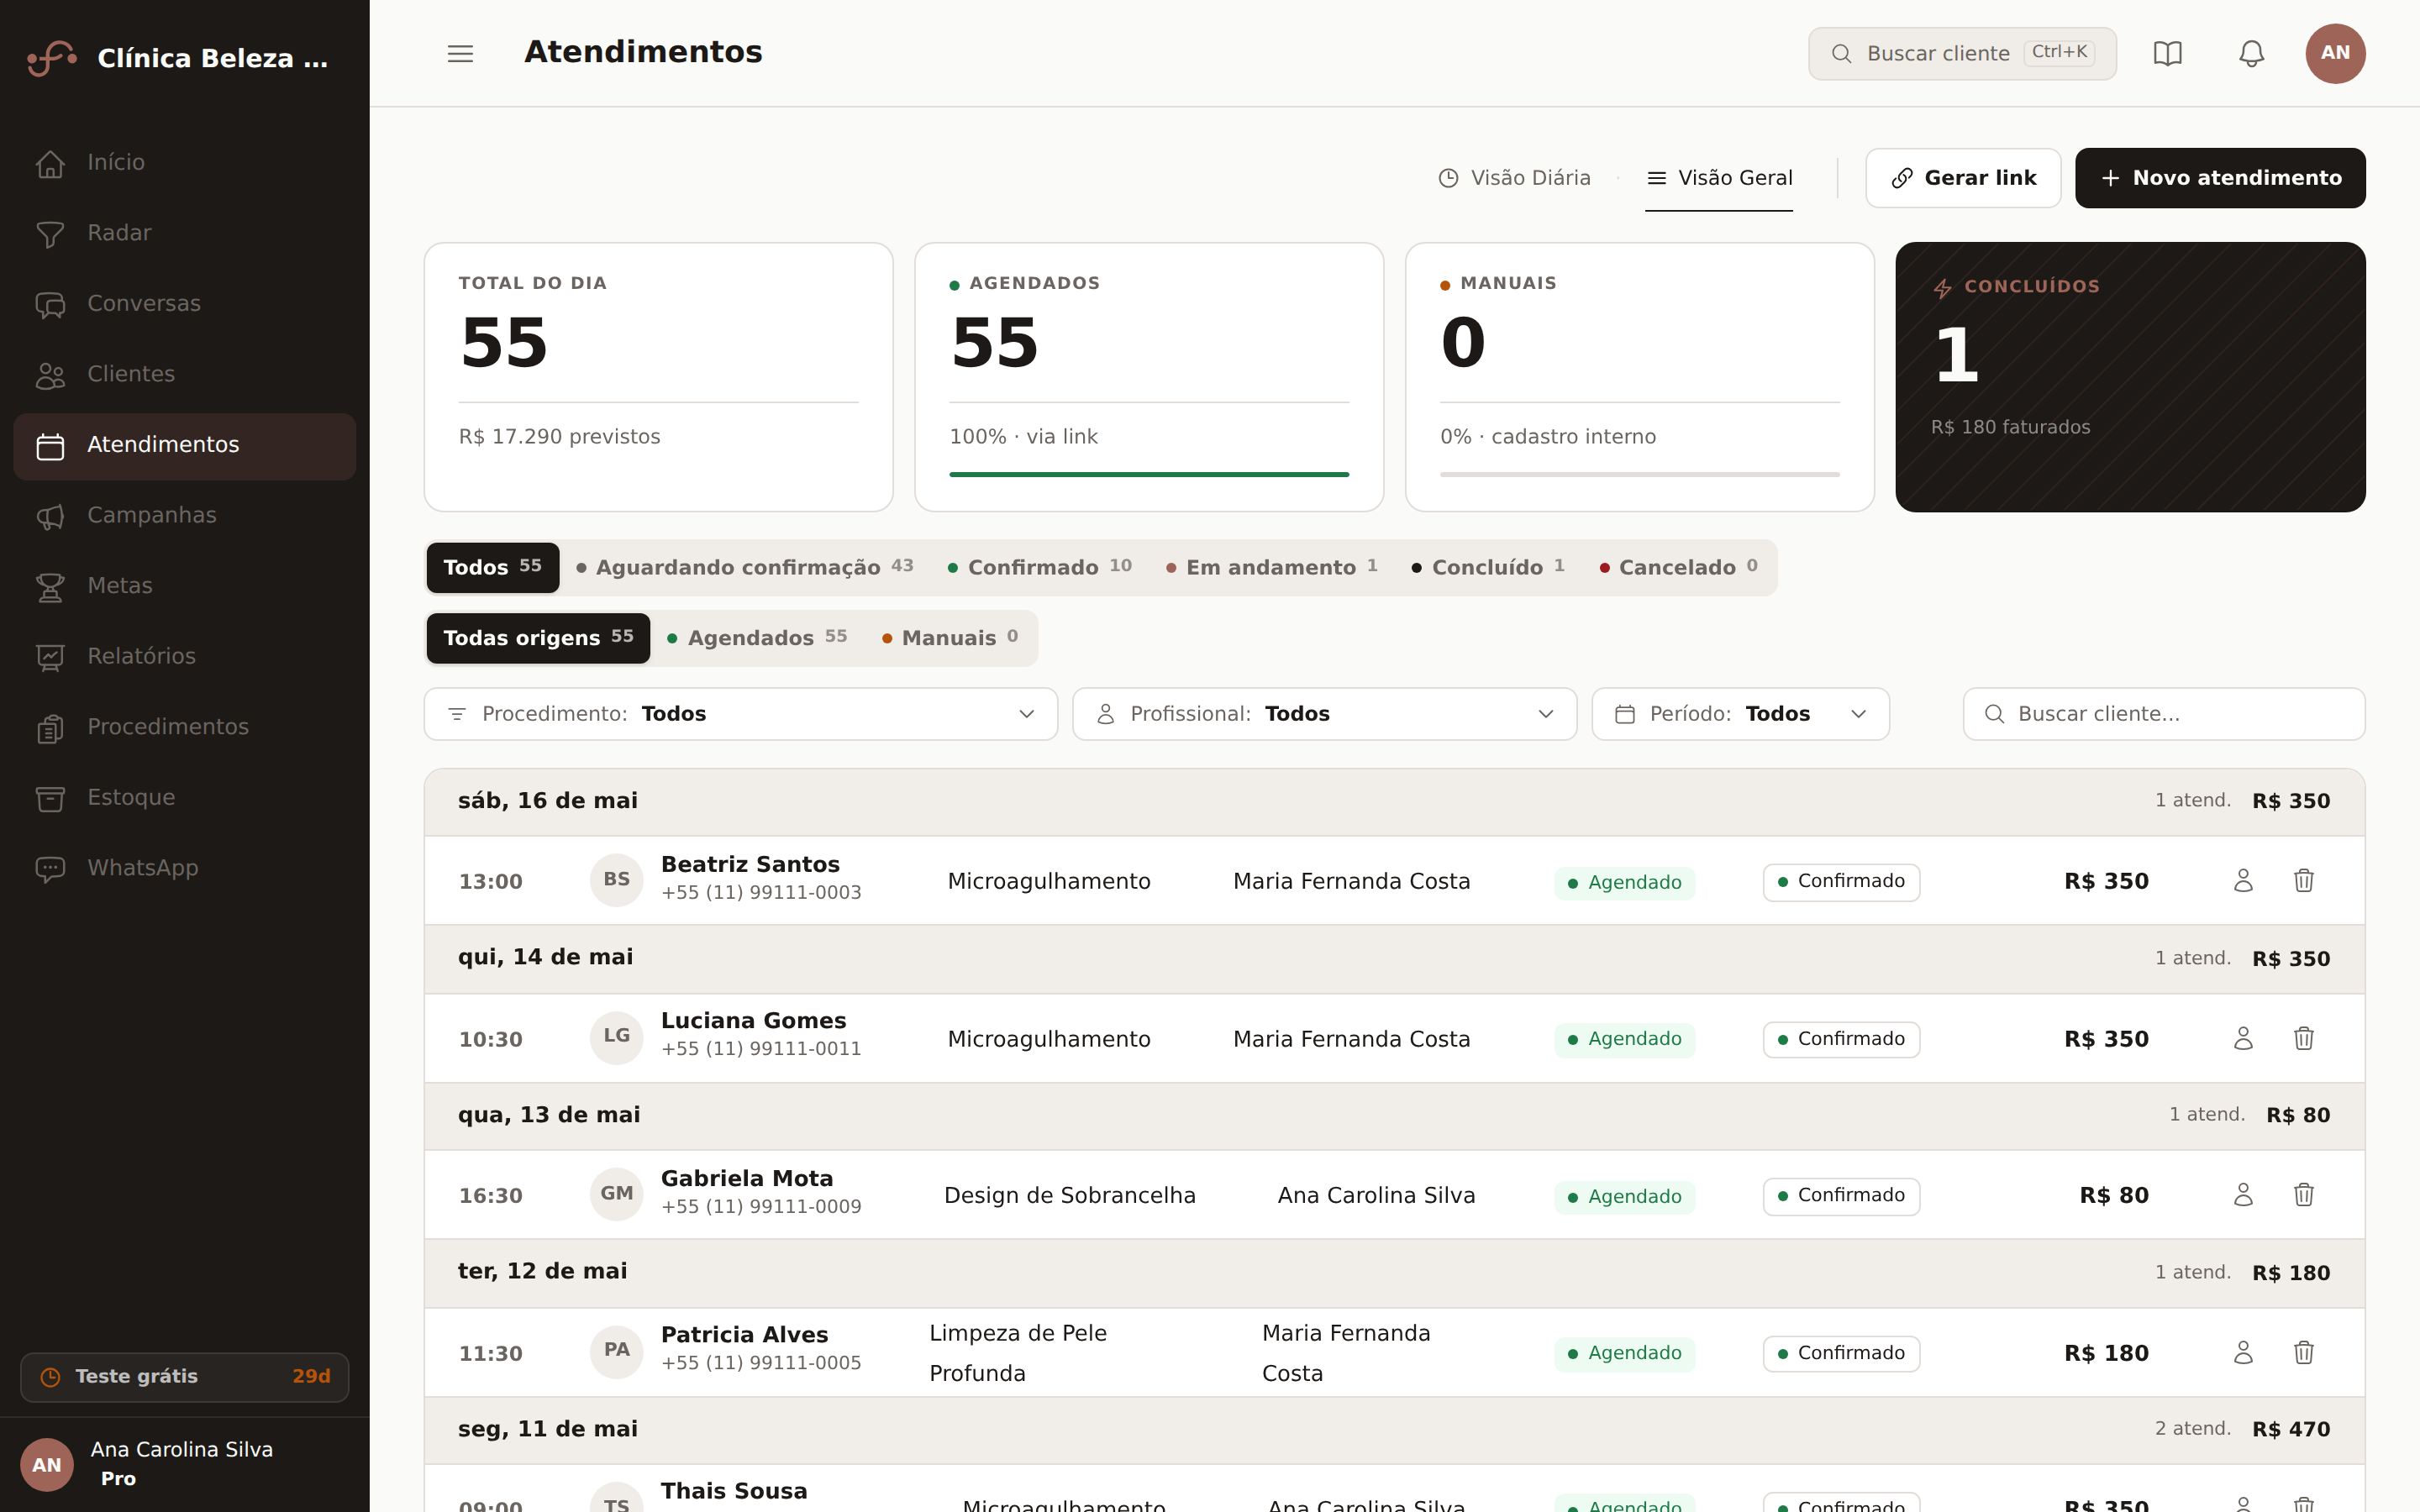This screenshot has width=2420, height=1512.
Task: Change Beatriz Santos Confirmado status
Action: click(x=1841, y=881)
